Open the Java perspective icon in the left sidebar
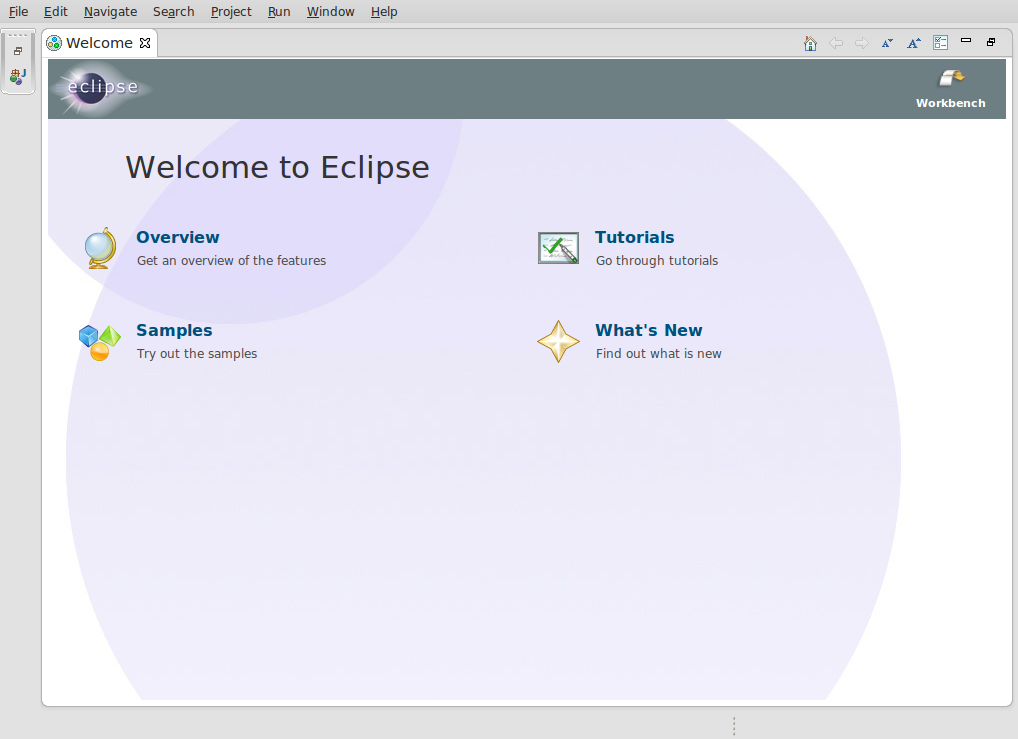Screen dimensions: 1018x739 coord(18,75)
